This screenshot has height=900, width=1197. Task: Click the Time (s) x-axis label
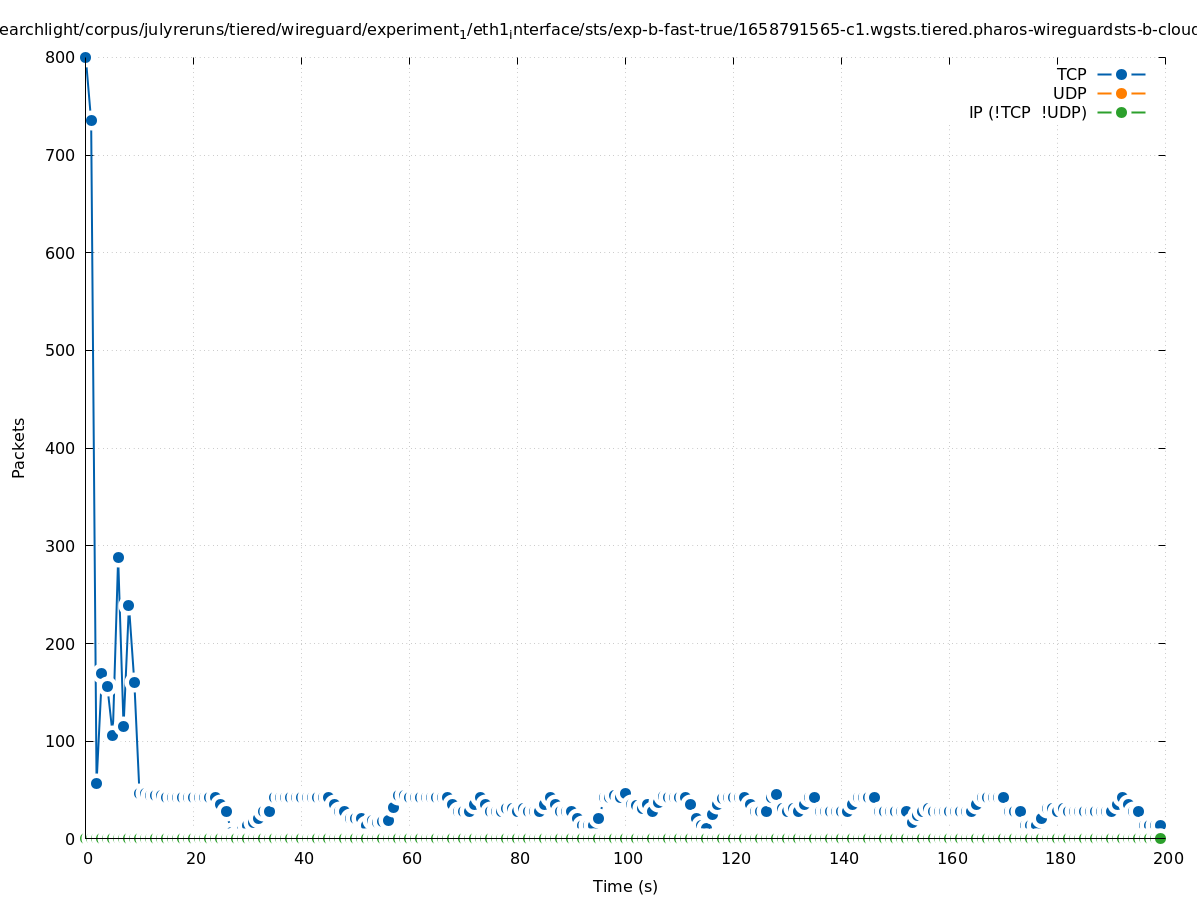tap(625, 886)
